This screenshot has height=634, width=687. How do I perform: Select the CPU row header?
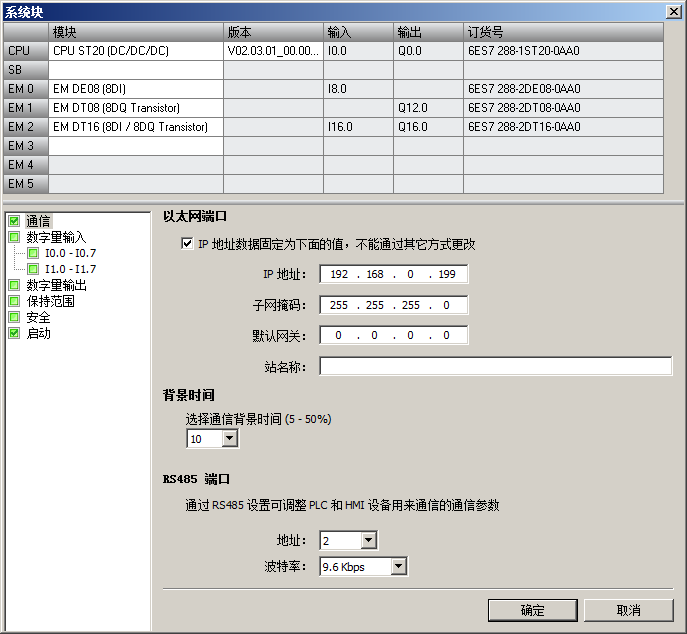click(26, 51)
